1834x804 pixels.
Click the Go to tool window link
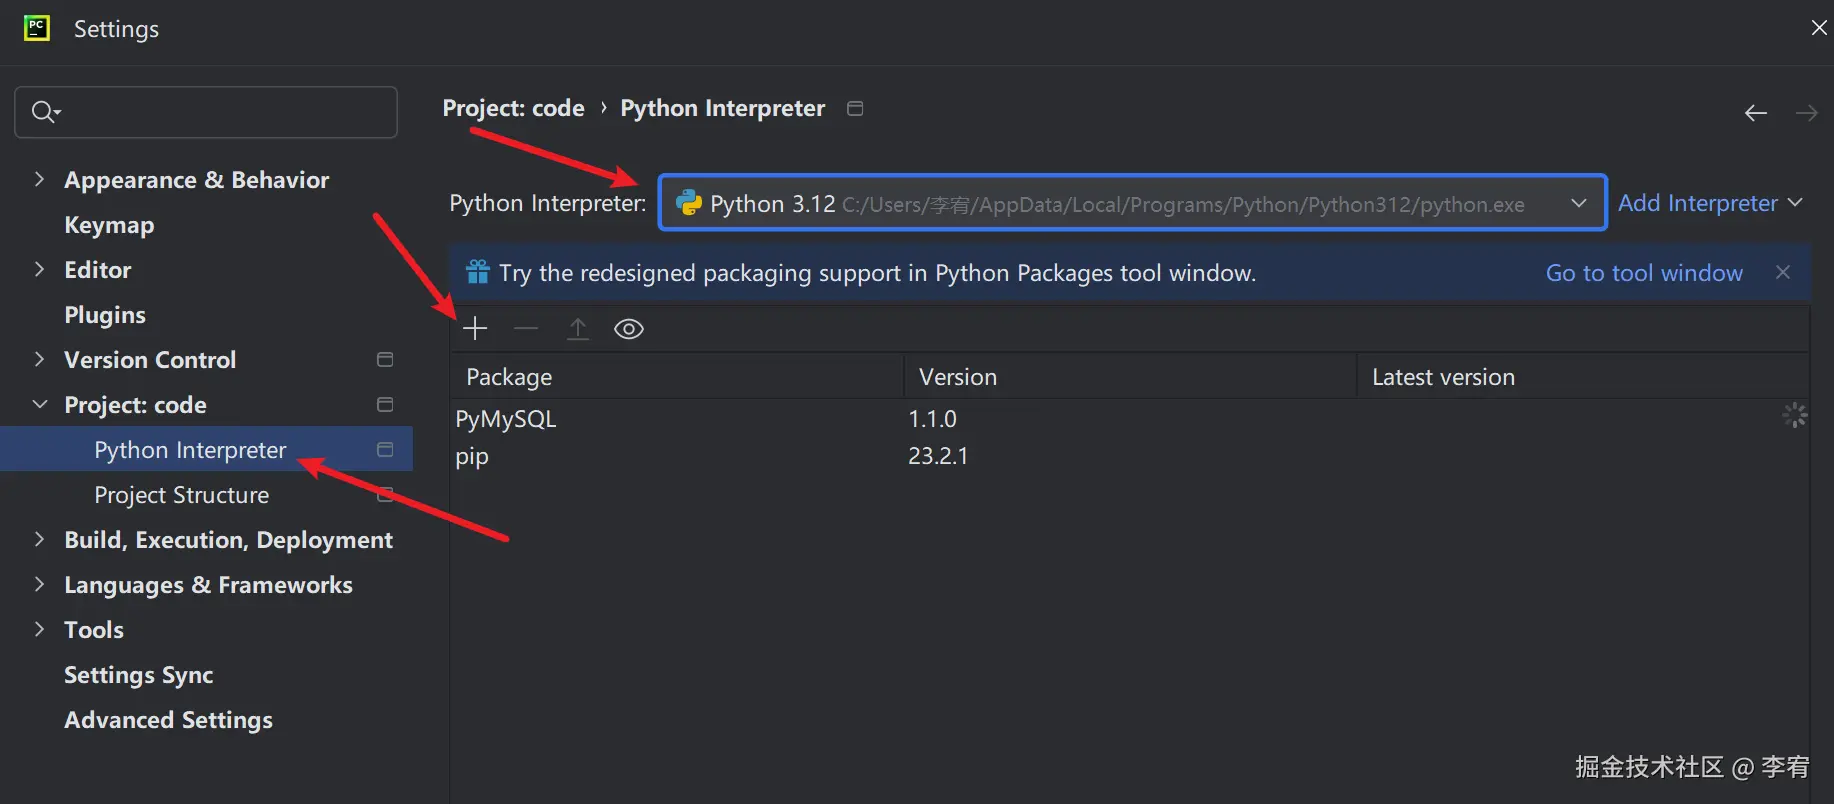click(x=1644, y=273)
